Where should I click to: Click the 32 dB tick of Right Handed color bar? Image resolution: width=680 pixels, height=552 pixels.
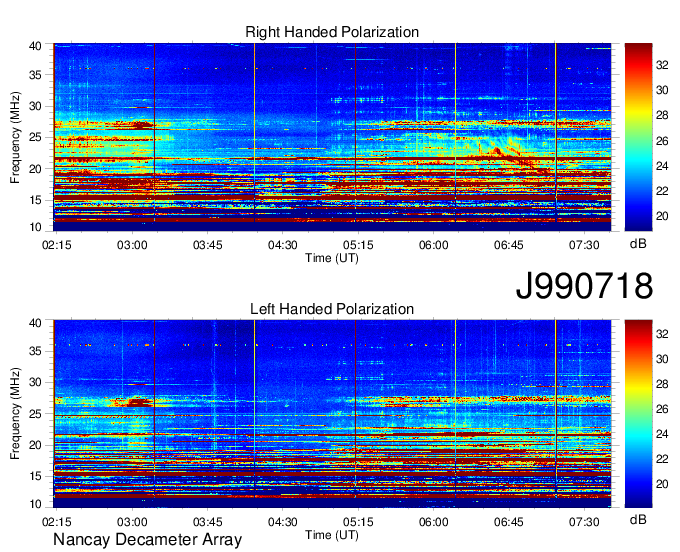tap(662, 65)
